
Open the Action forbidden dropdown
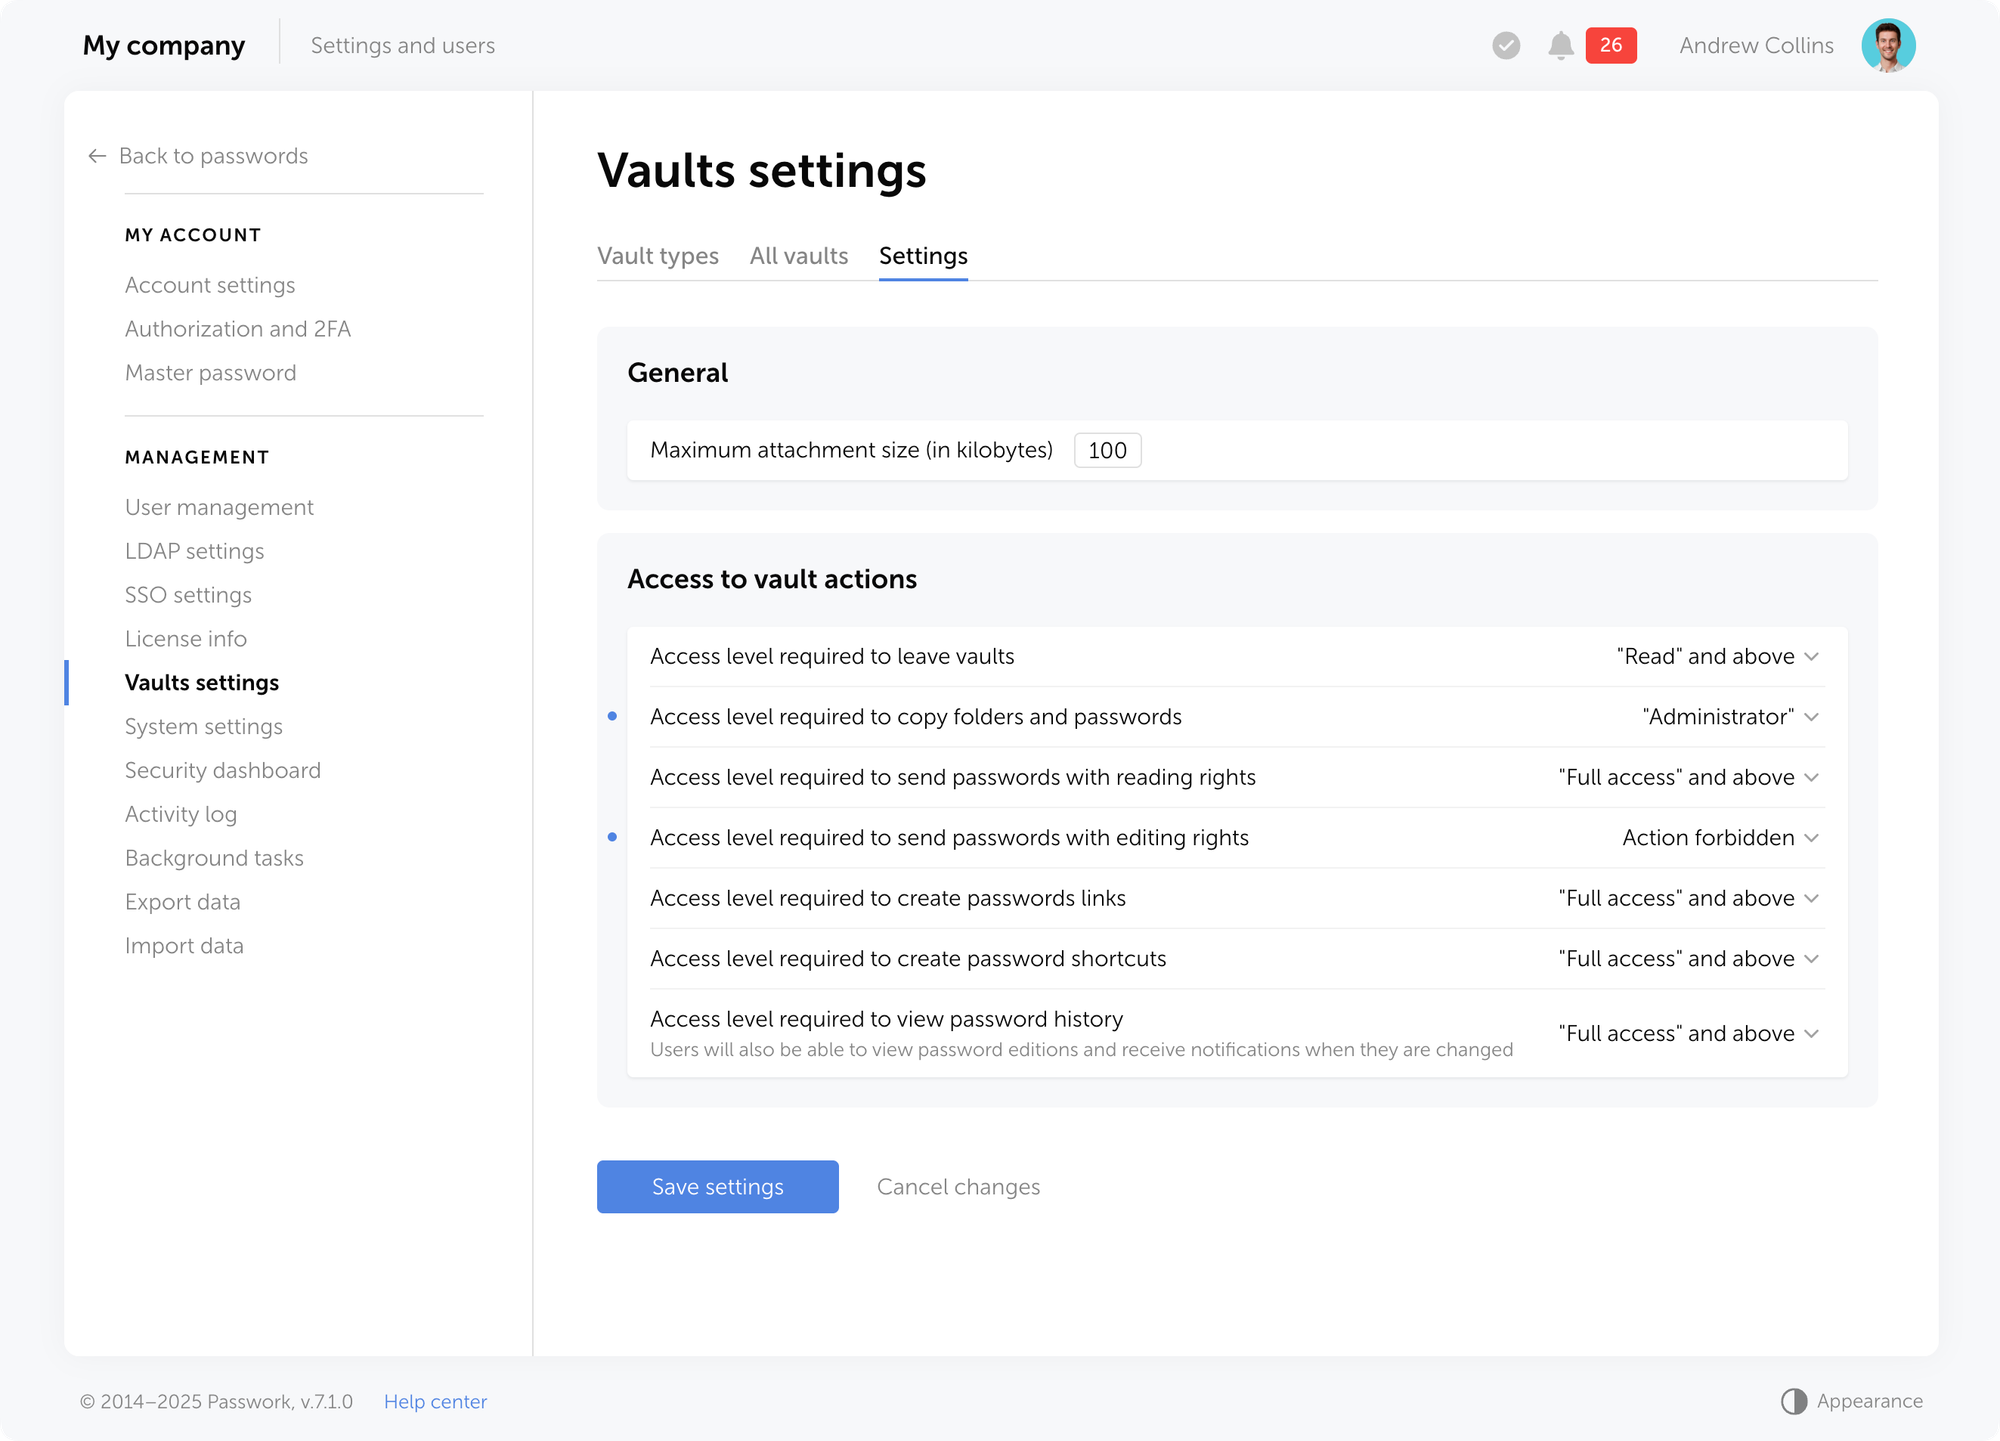coord(1719,838)
